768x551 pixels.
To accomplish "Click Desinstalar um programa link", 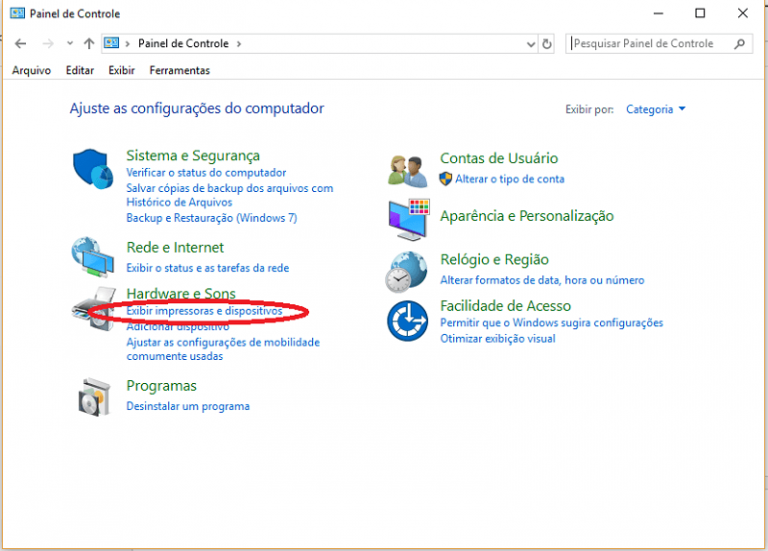I will 188,406.
